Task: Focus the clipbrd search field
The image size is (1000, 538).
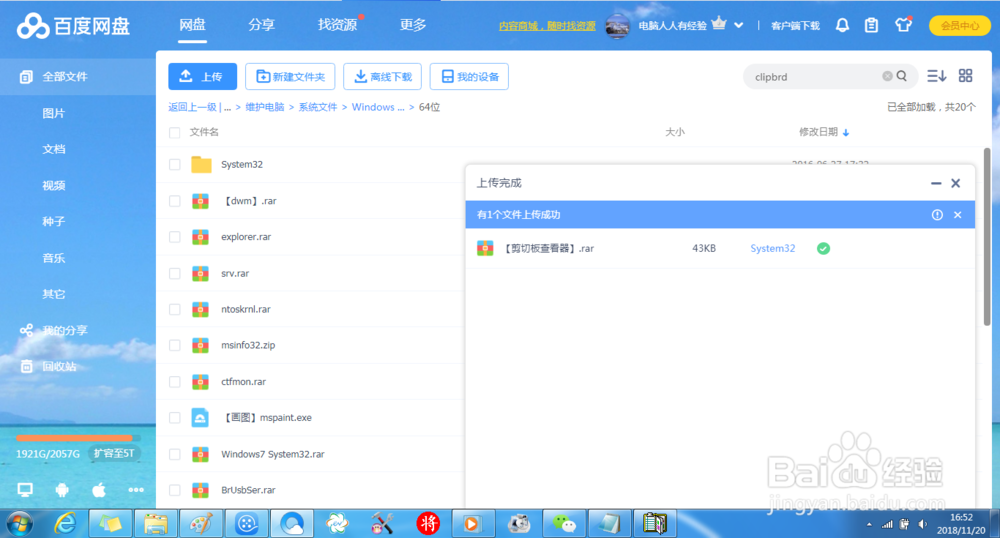Action: pos(816,76)
